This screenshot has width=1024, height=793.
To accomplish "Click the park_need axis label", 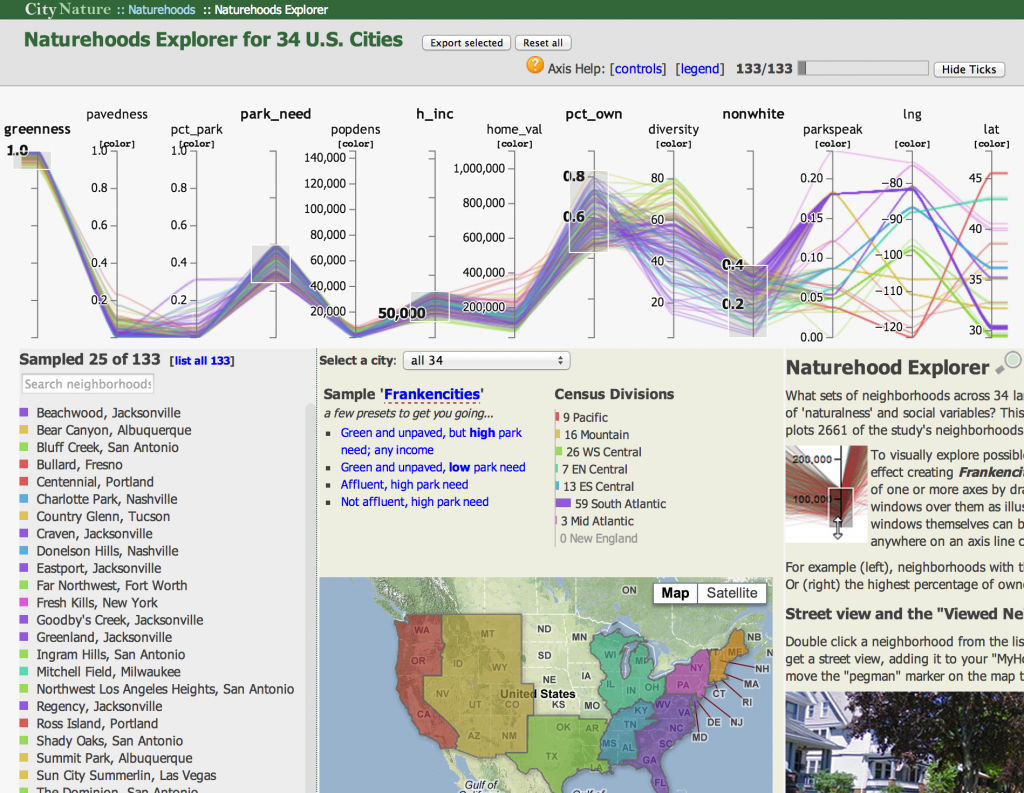I will coord(276,114).
